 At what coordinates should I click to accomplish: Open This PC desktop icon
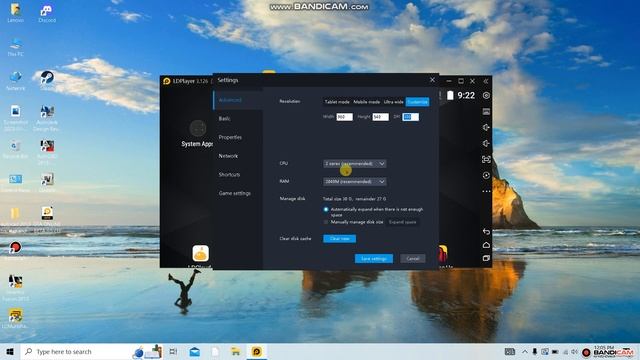click(16, 47)
